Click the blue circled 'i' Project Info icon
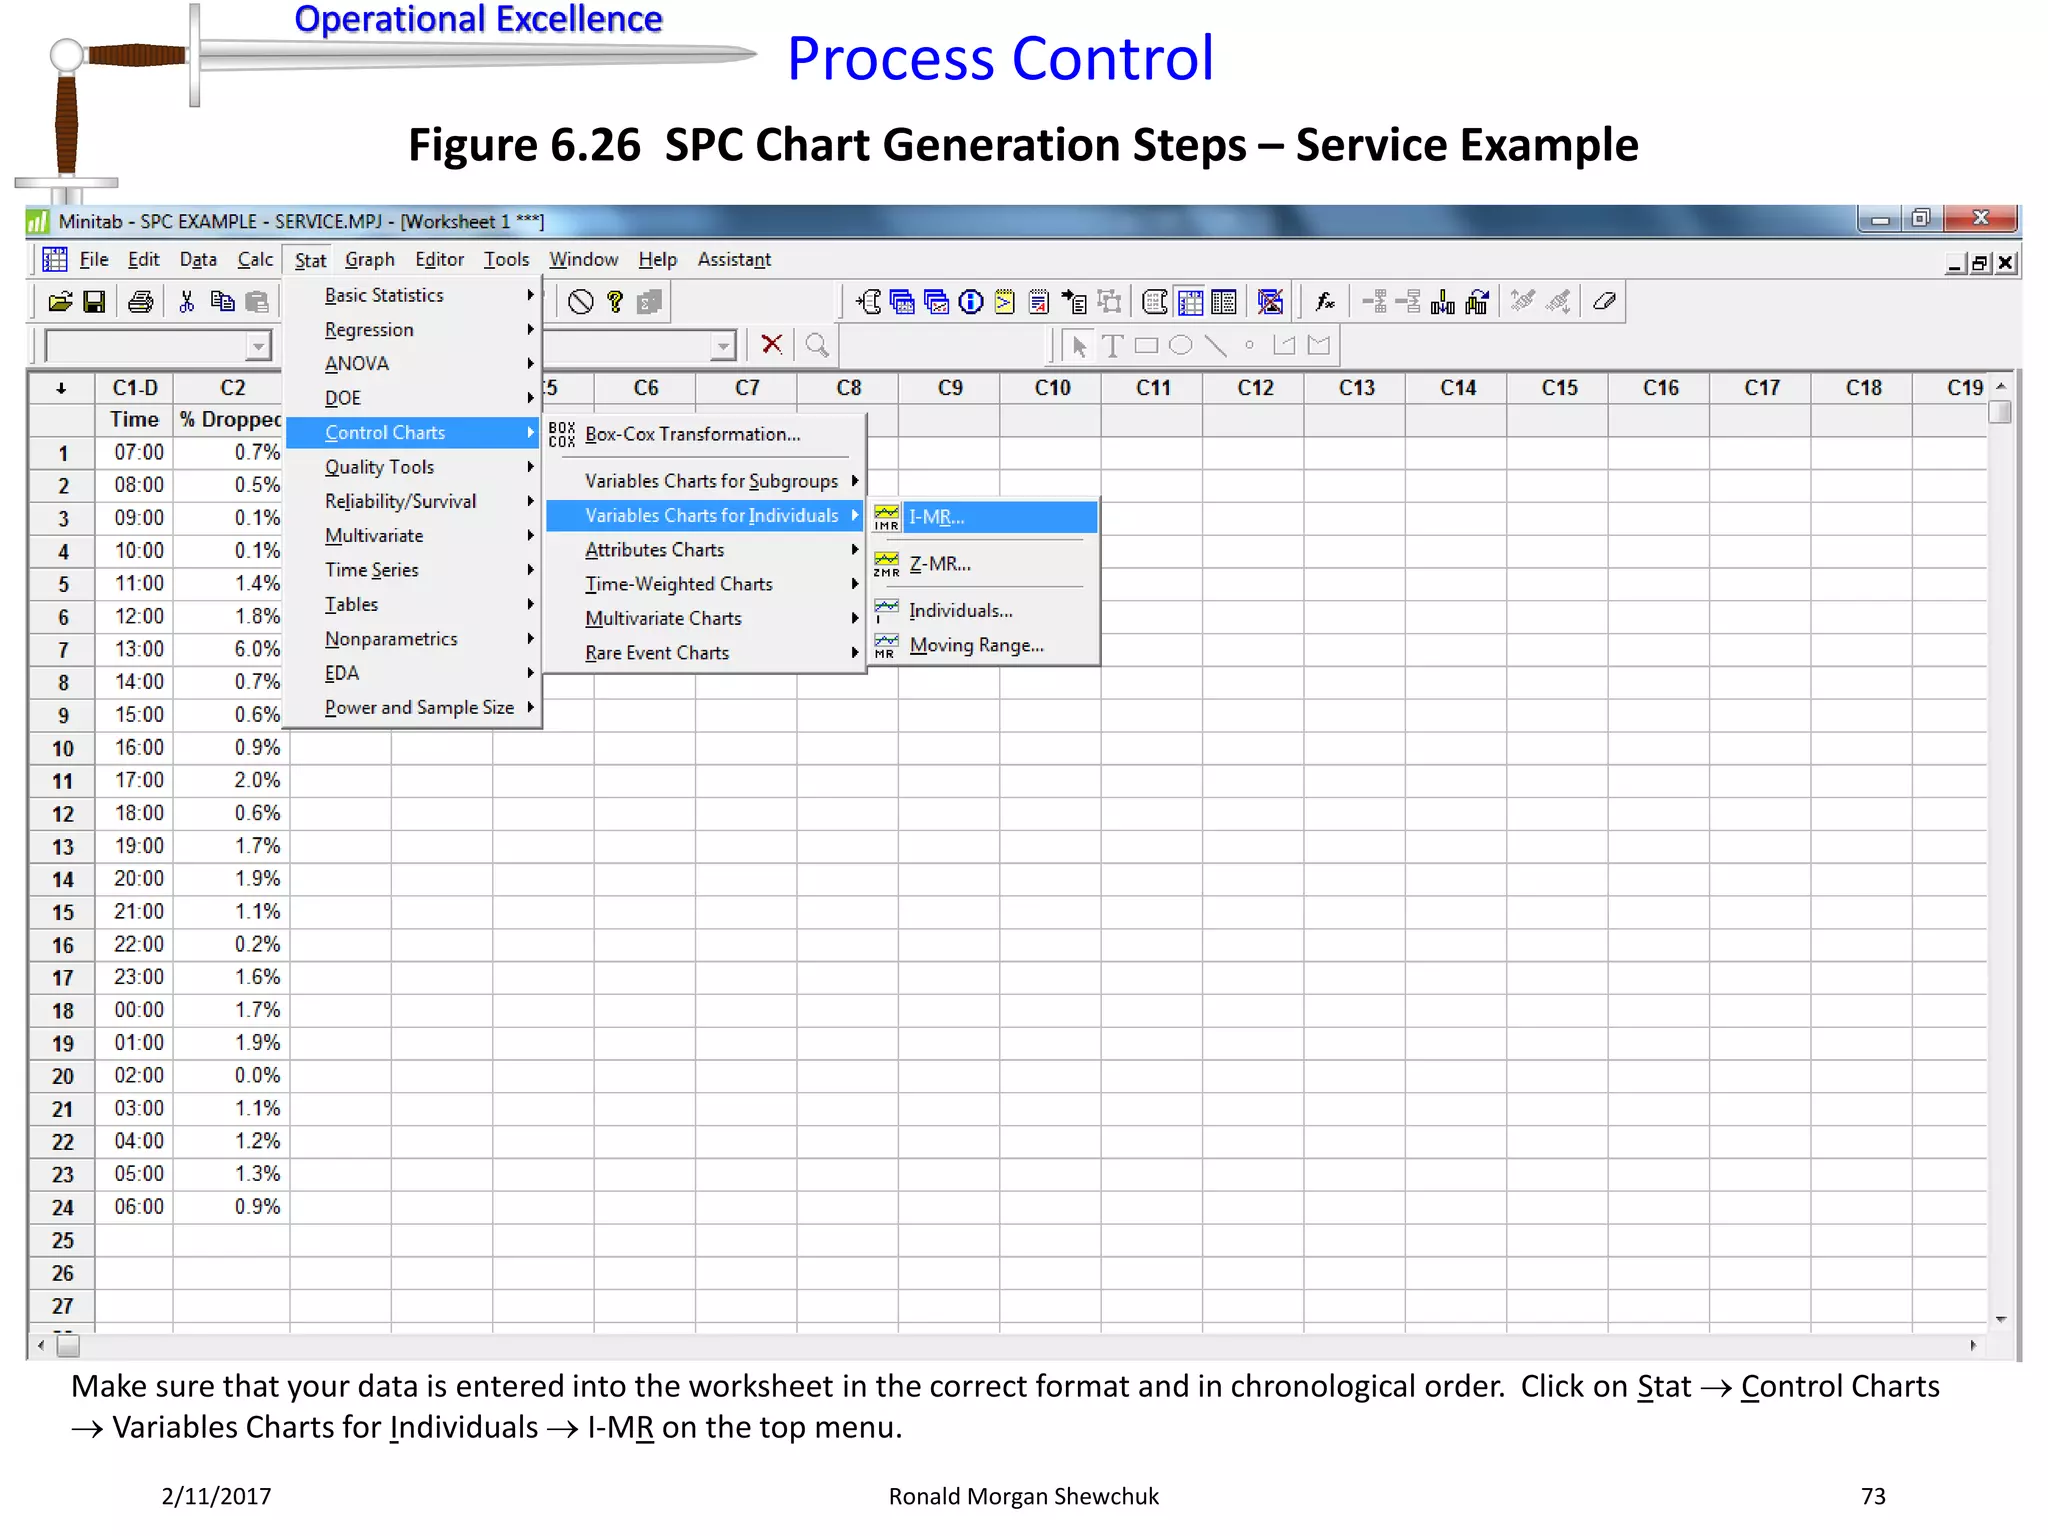Screen dimensions: 2048x1536 point(970,302)
